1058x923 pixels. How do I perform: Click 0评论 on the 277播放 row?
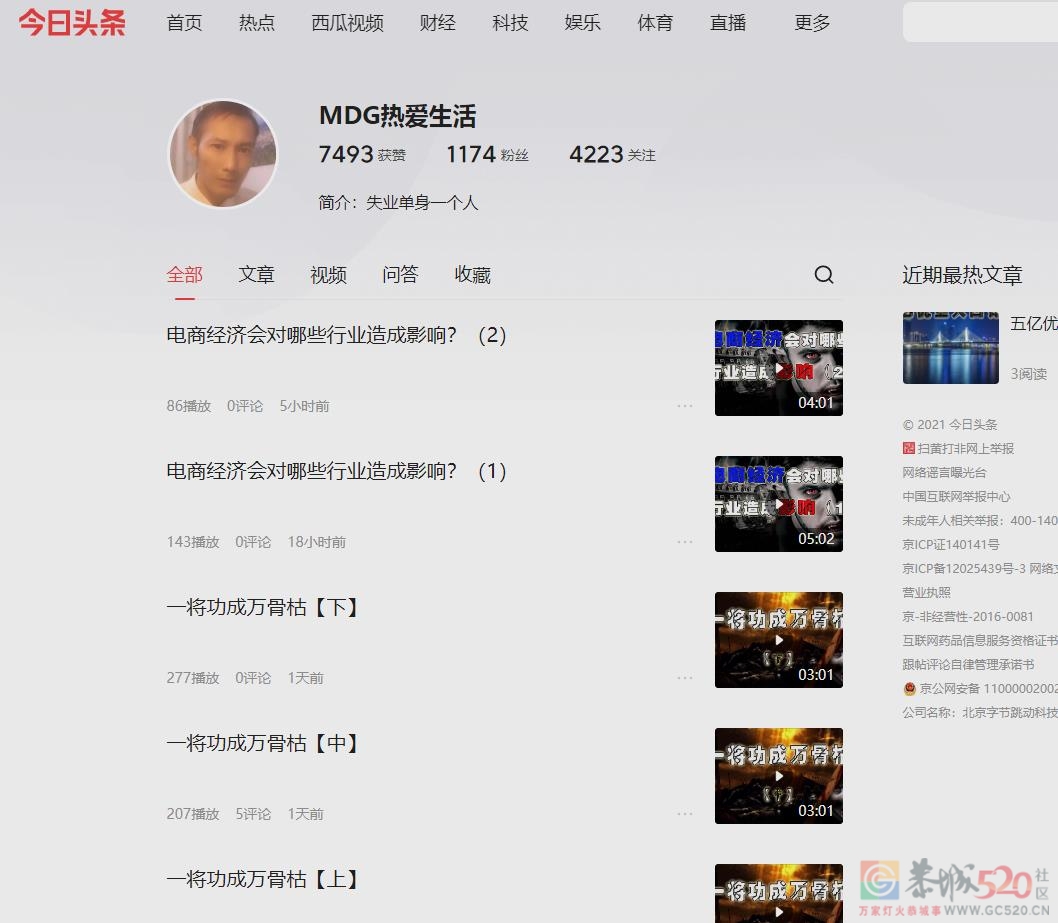253,677
